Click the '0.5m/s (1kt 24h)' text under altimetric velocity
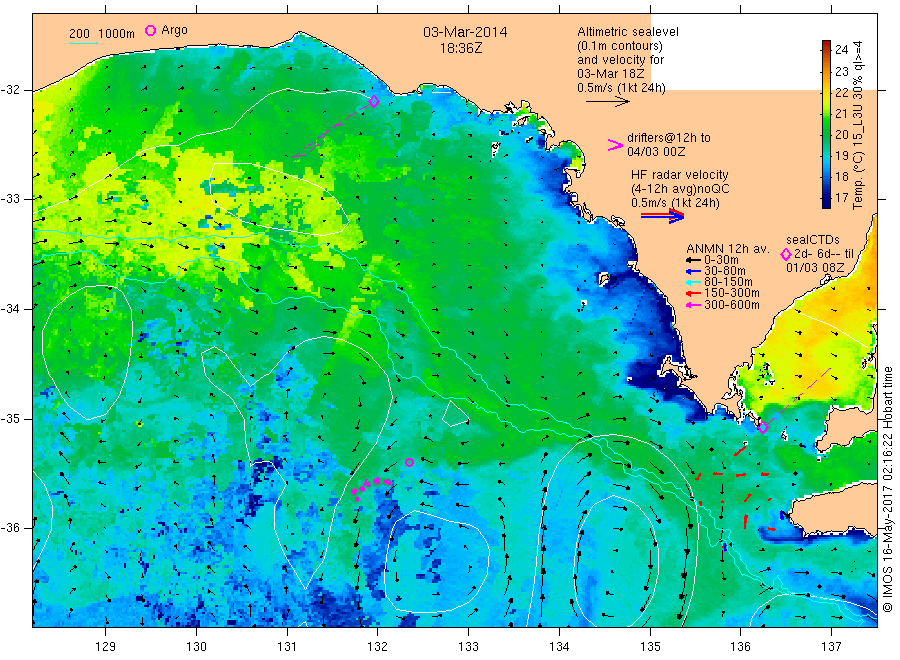This screenshot has width=900, height=660. [x=621, y=88]
